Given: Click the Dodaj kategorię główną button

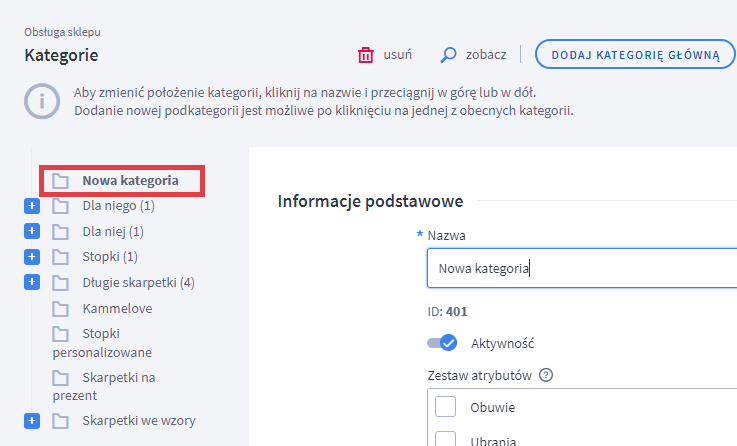Looking at the screenshot, I should 635,55.
